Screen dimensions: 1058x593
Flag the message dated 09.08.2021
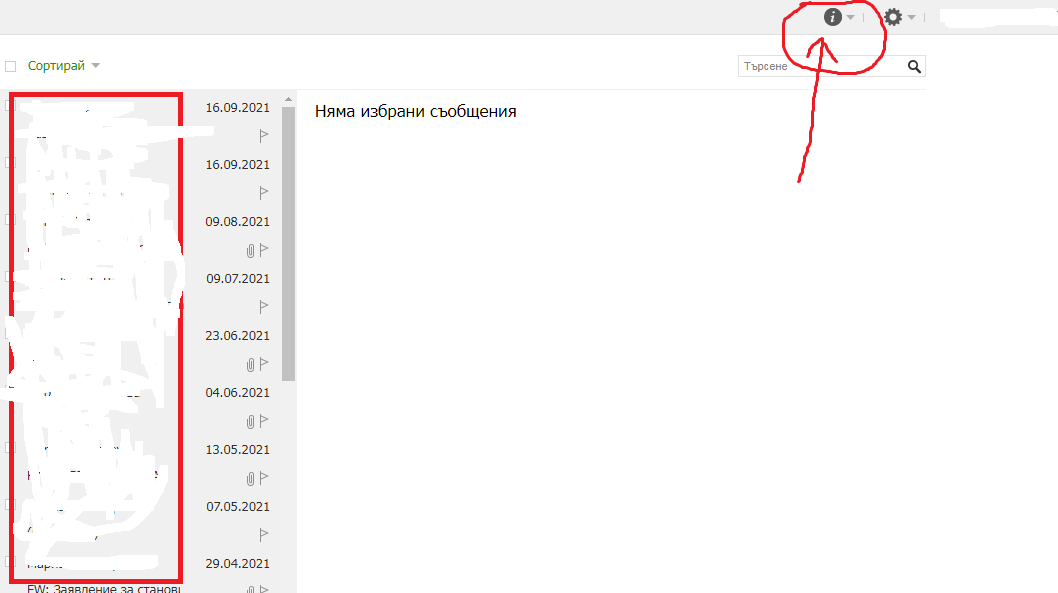coord(264,250)
